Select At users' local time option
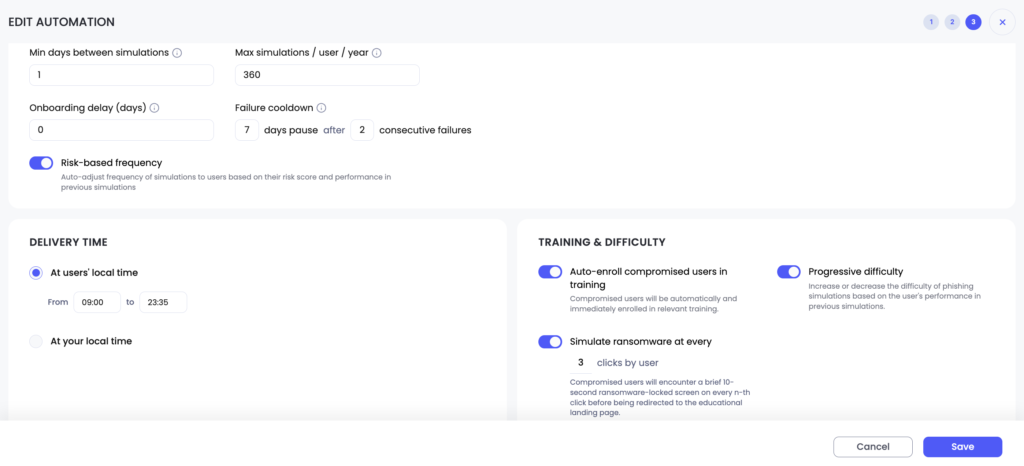The height and width of the screenshot is (466, 1024). tap(36, 272)
